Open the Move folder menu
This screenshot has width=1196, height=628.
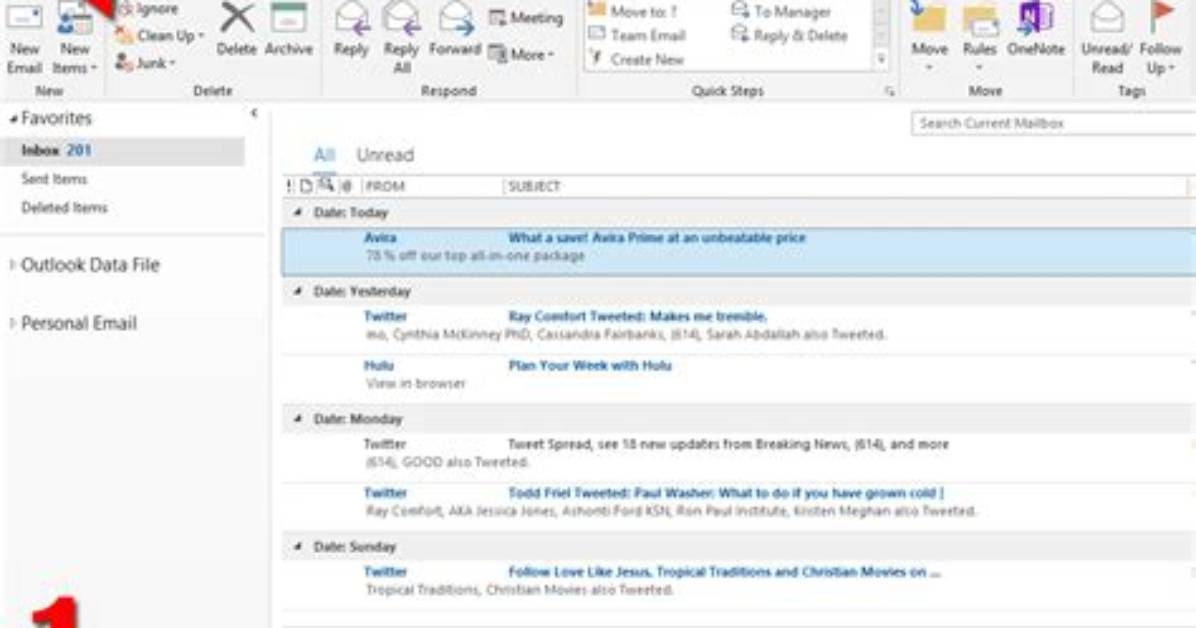pos(929,38)
